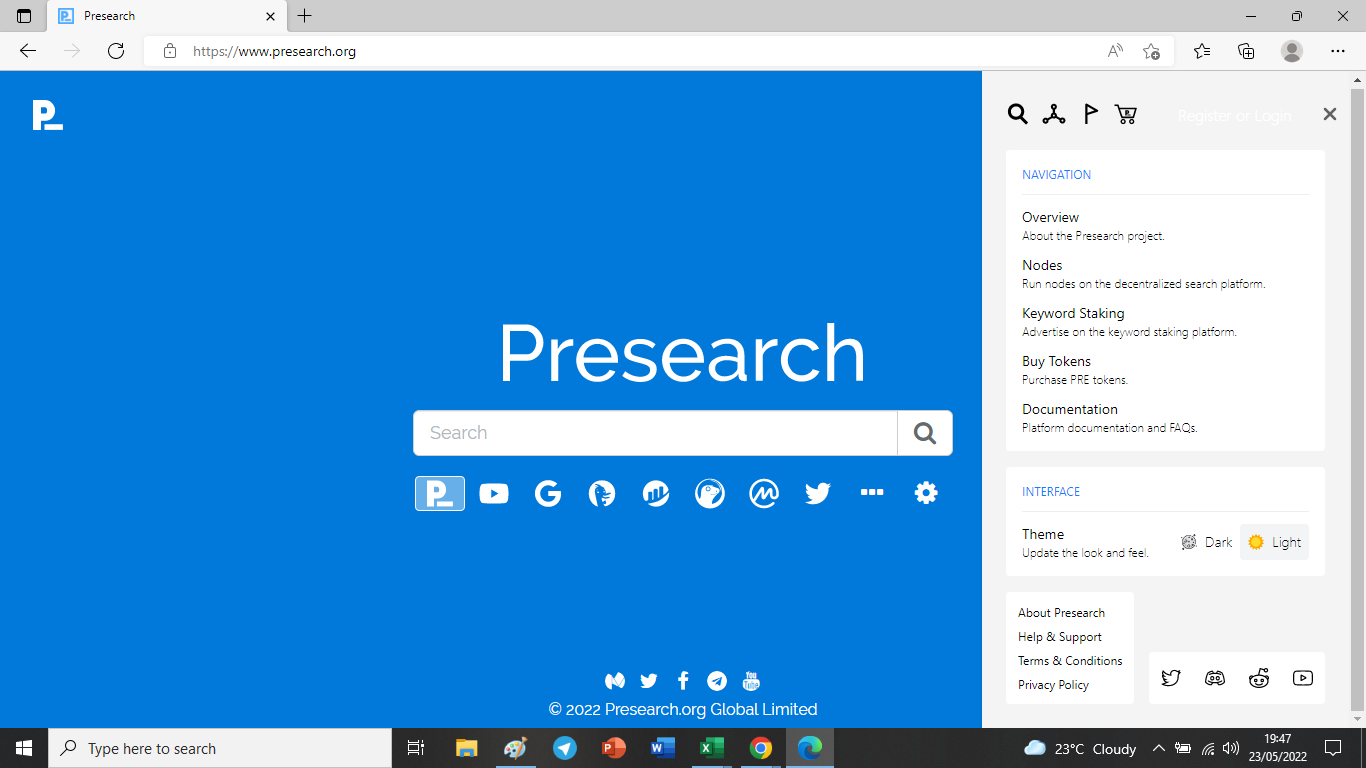
Task: Open the Telegram icon in the page footer
Action: [x=717, y=681]
